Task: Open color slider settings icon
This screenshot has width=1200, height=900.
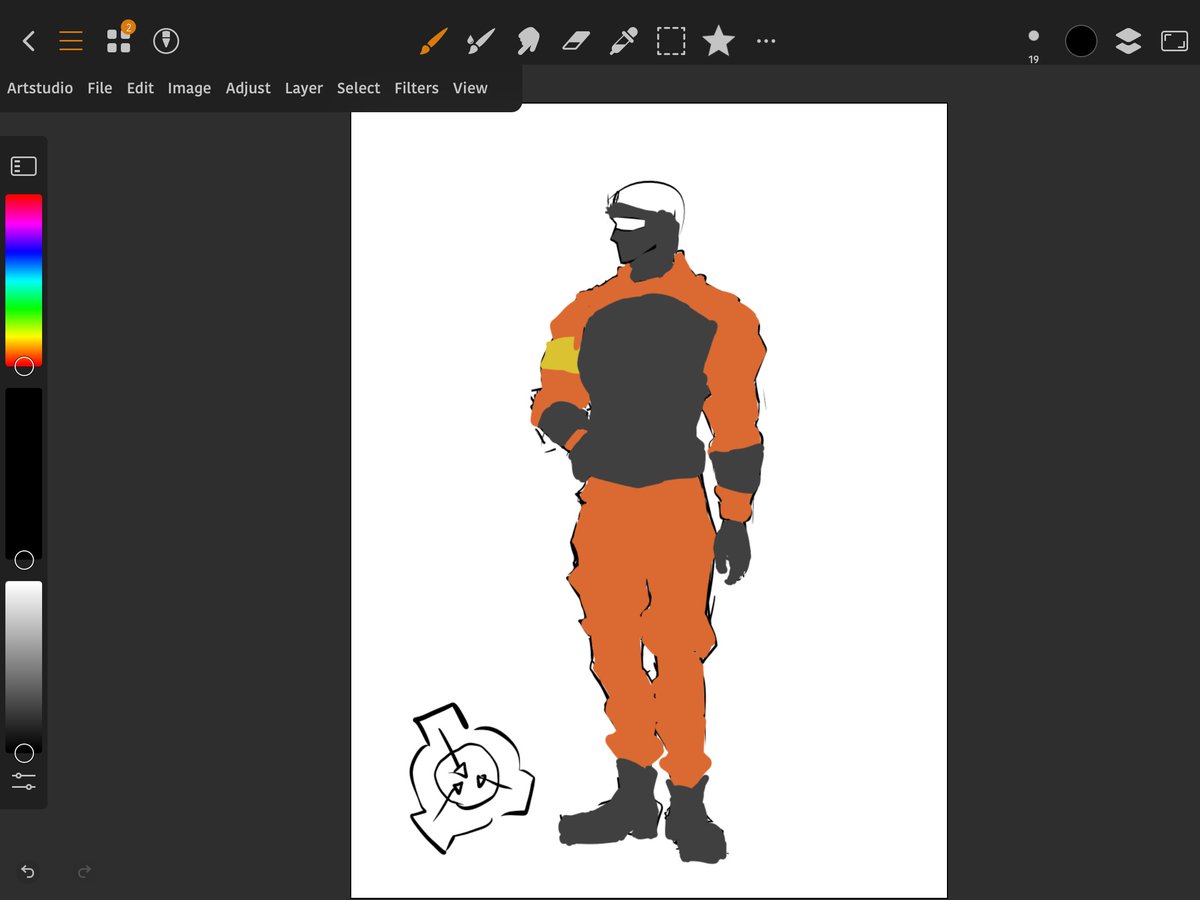Action: click(x=24, y=781)
